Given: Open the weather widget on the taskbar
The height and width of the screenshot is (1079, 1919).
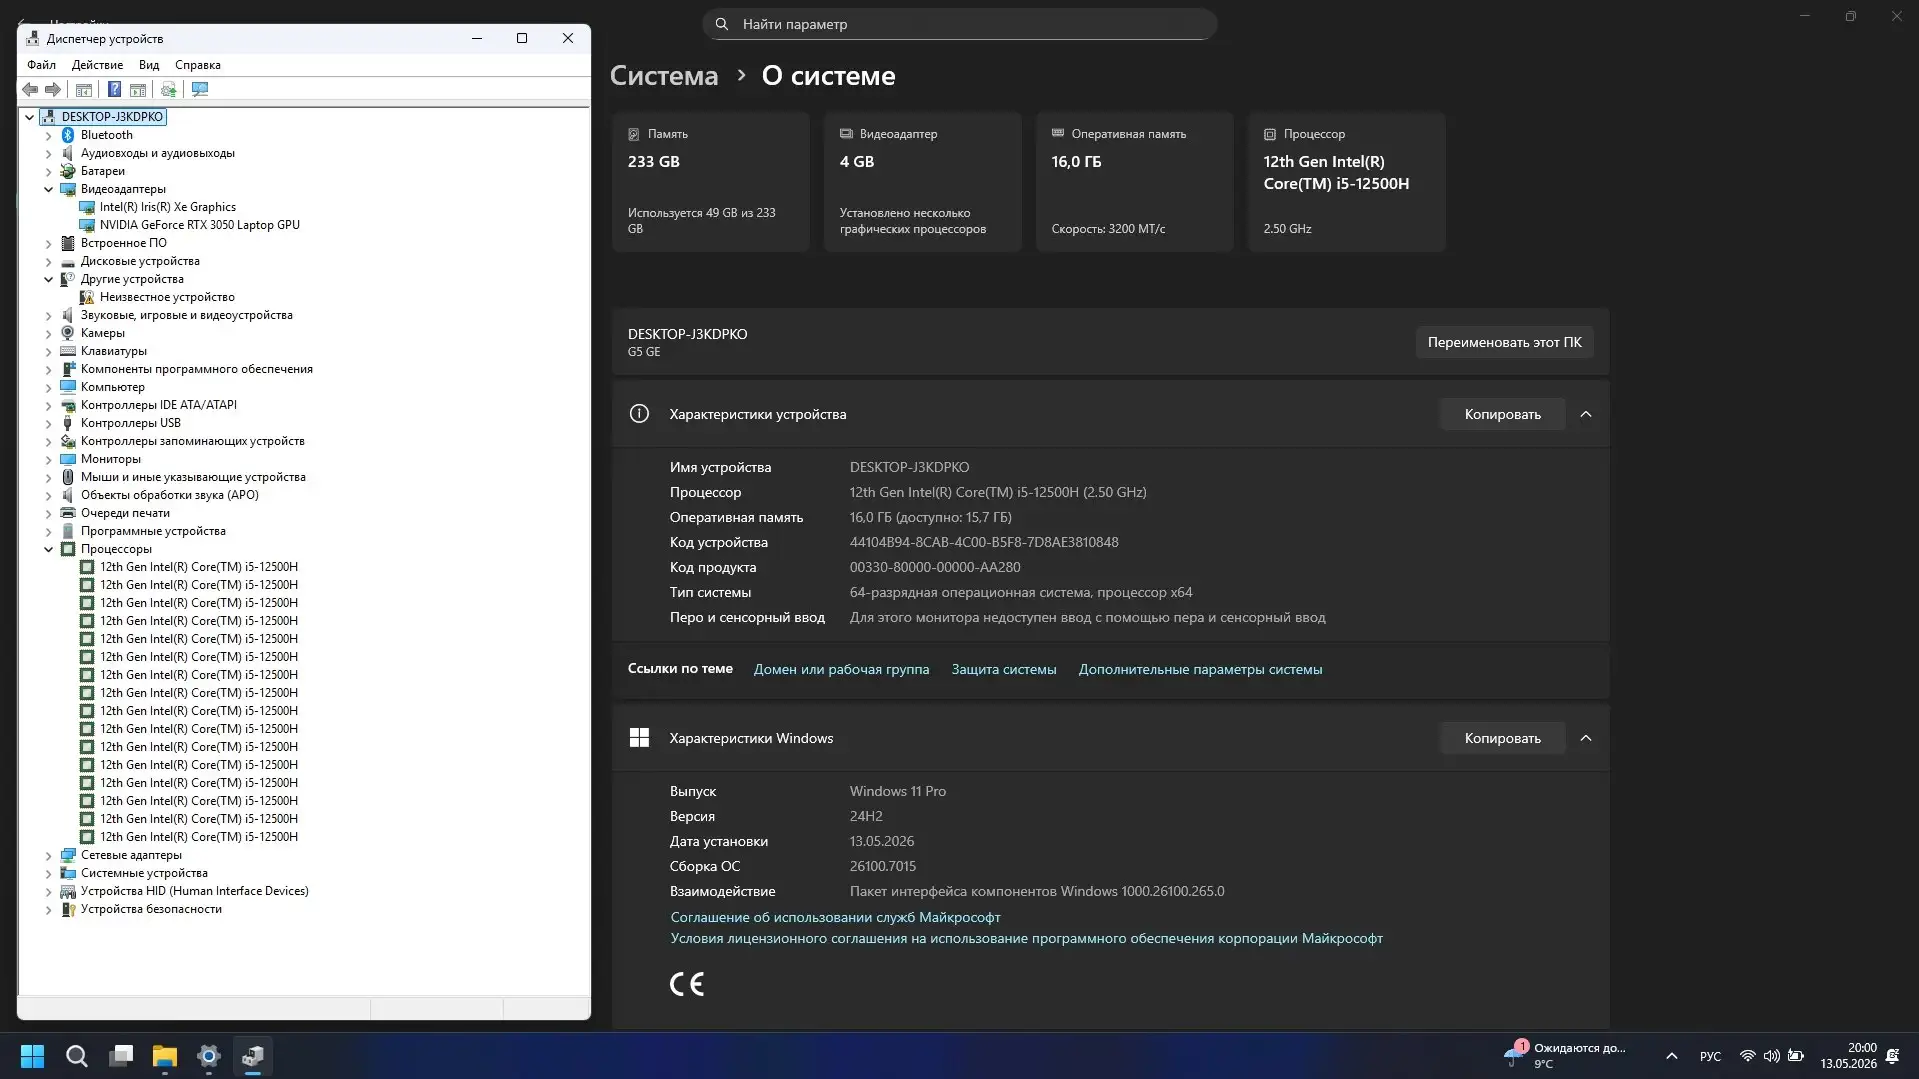Looking at the screenshot, I should (x=1565, y=1056).
